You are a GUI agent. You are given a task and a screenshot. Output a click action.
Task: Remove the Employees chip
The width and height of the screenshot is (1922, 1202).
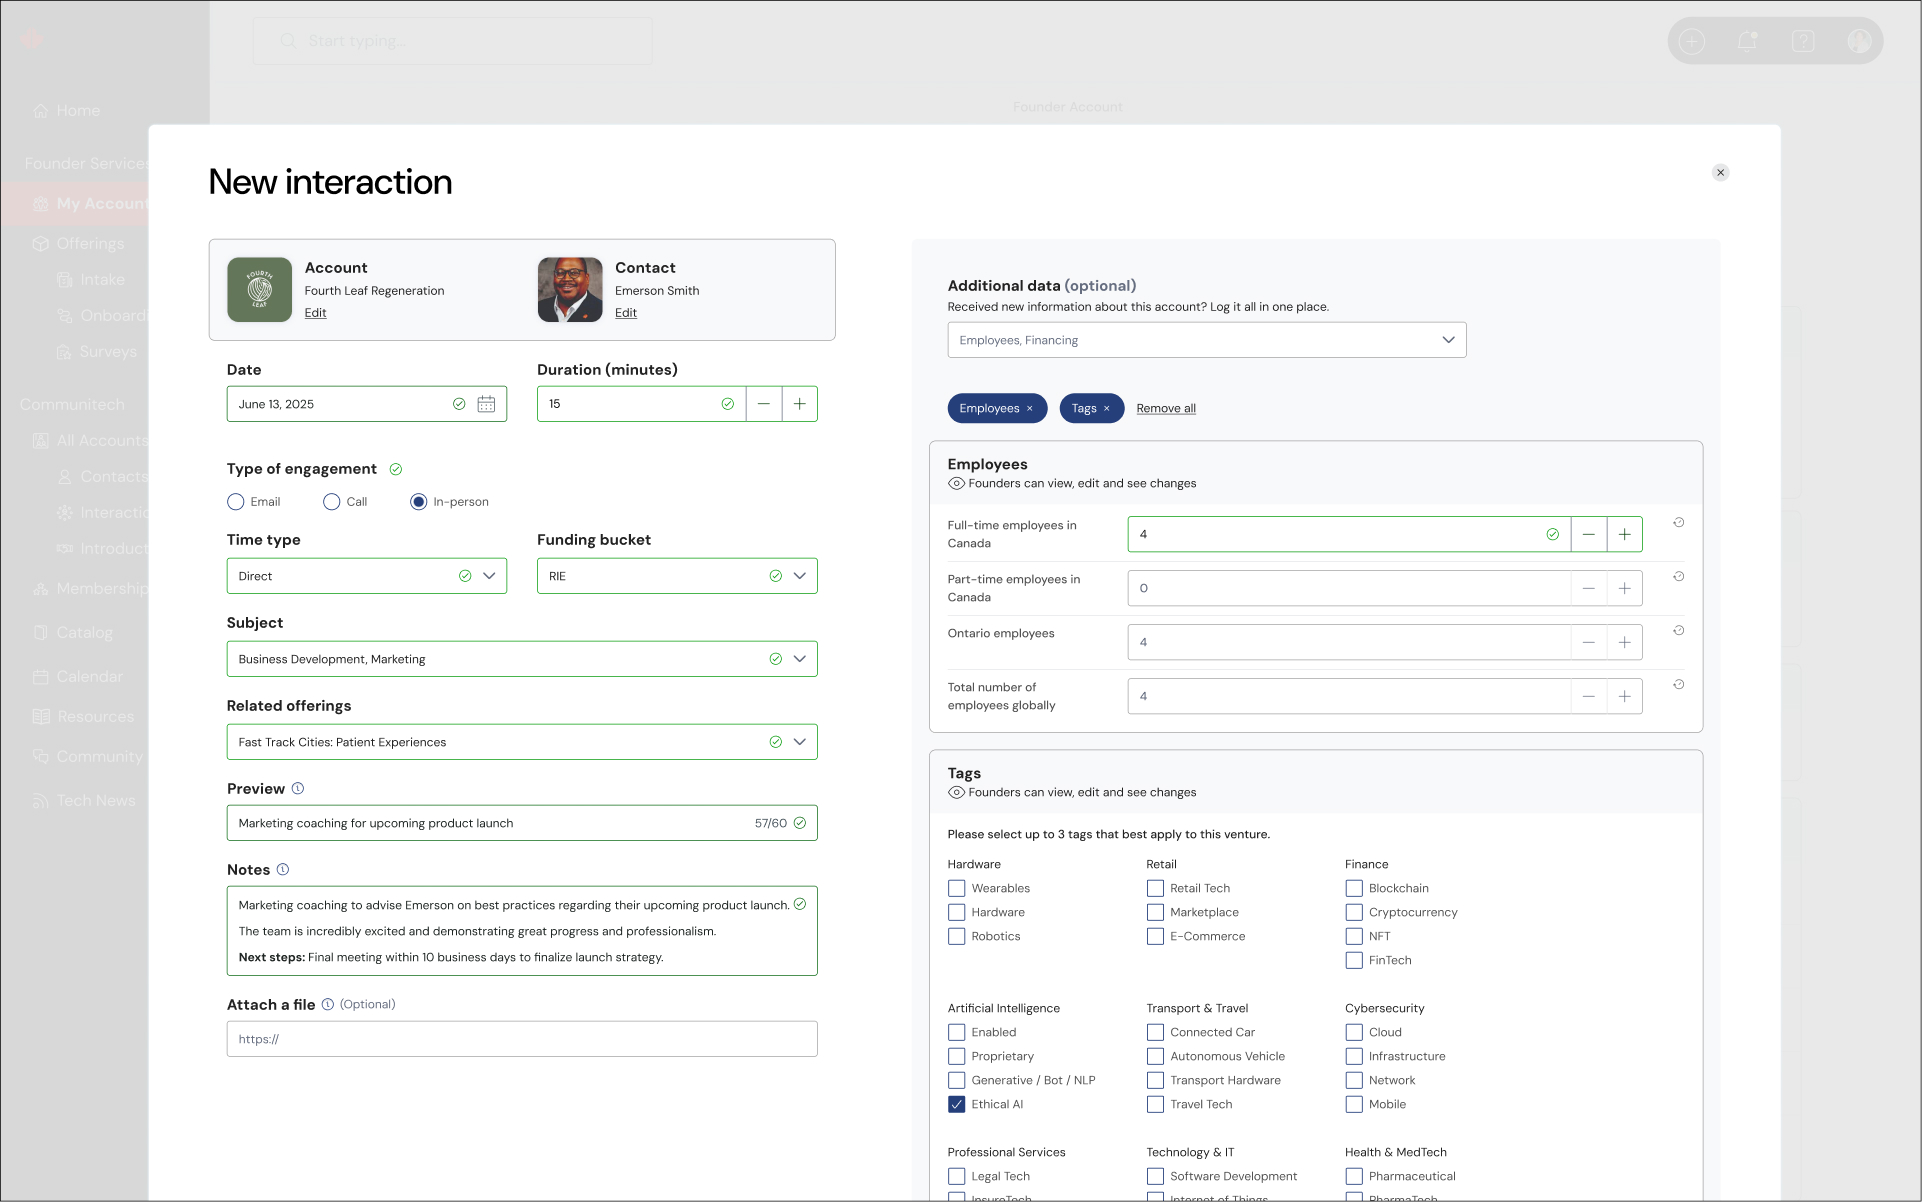[x=1030, y=408]
